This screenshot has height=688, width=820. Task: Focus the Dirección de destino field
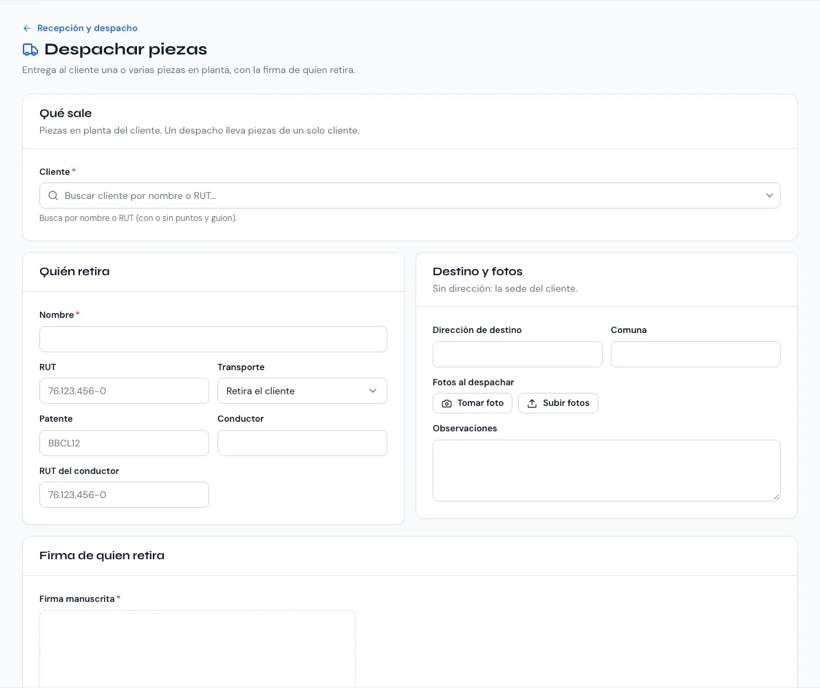pos(517,354)
